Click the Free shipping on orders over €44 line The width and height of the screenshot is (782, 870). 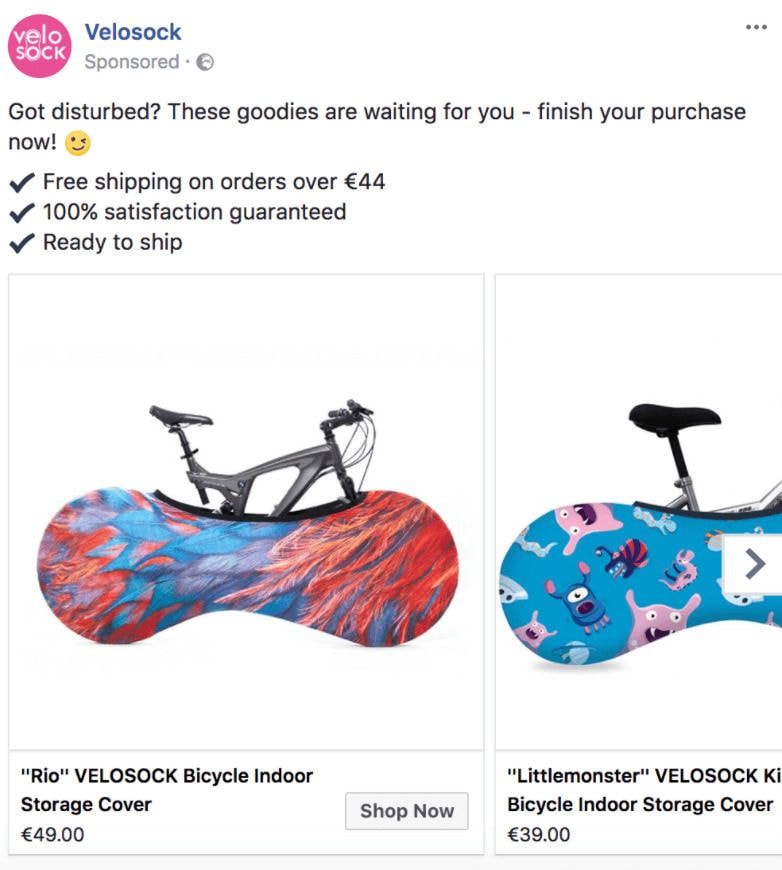pos(214,182)
